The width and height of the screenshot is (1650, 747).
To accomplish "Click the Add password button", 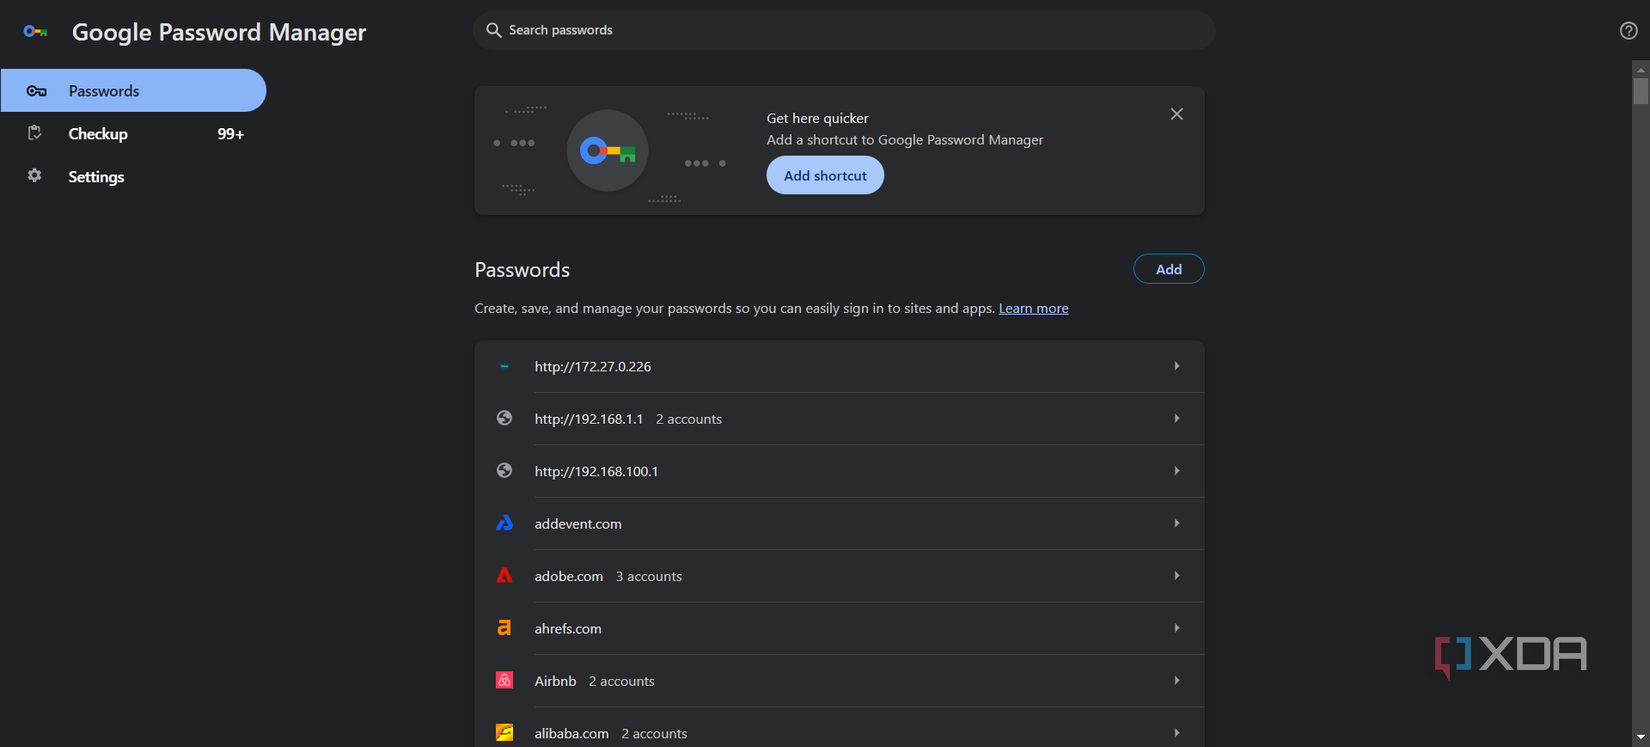I will [1168, 269].
